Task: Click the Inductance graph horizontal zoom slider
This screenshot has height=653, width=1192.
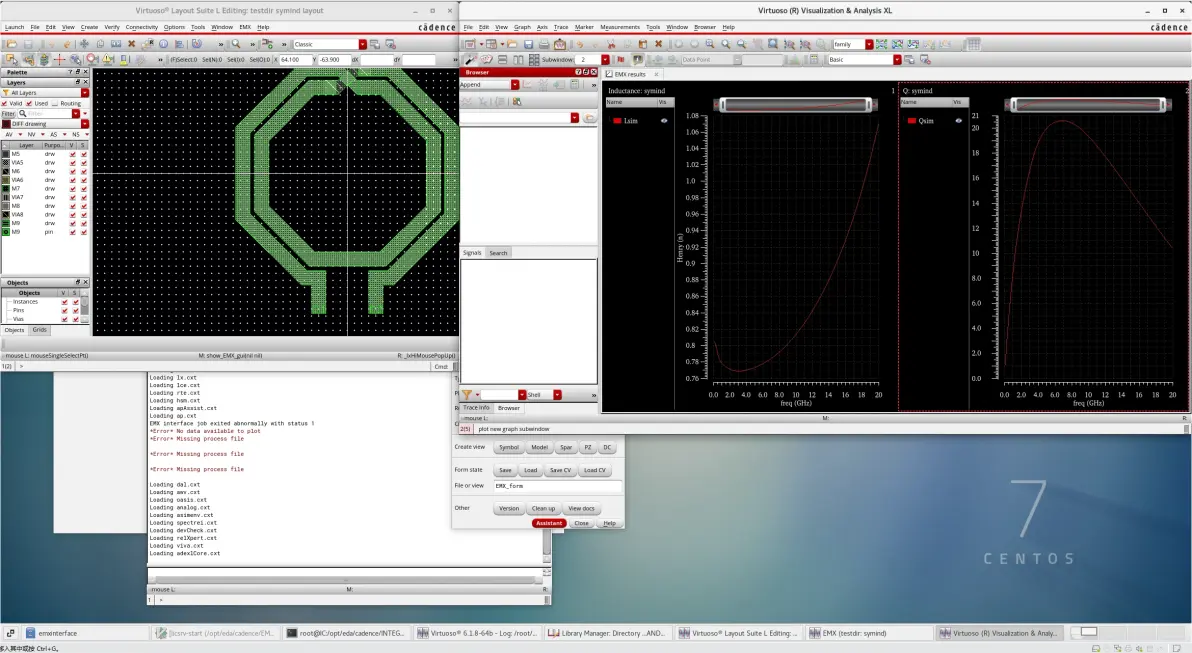Action: click(x=795, y=105)
